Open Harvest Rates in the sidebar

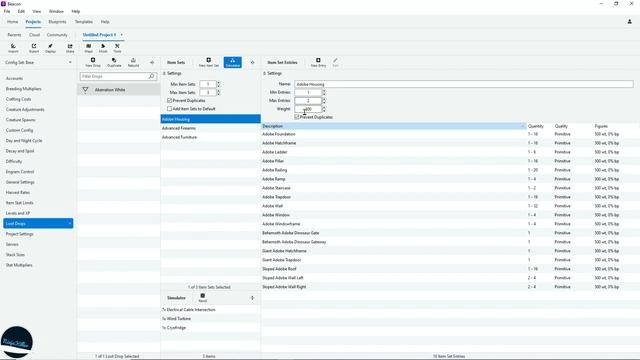[38, 192]
